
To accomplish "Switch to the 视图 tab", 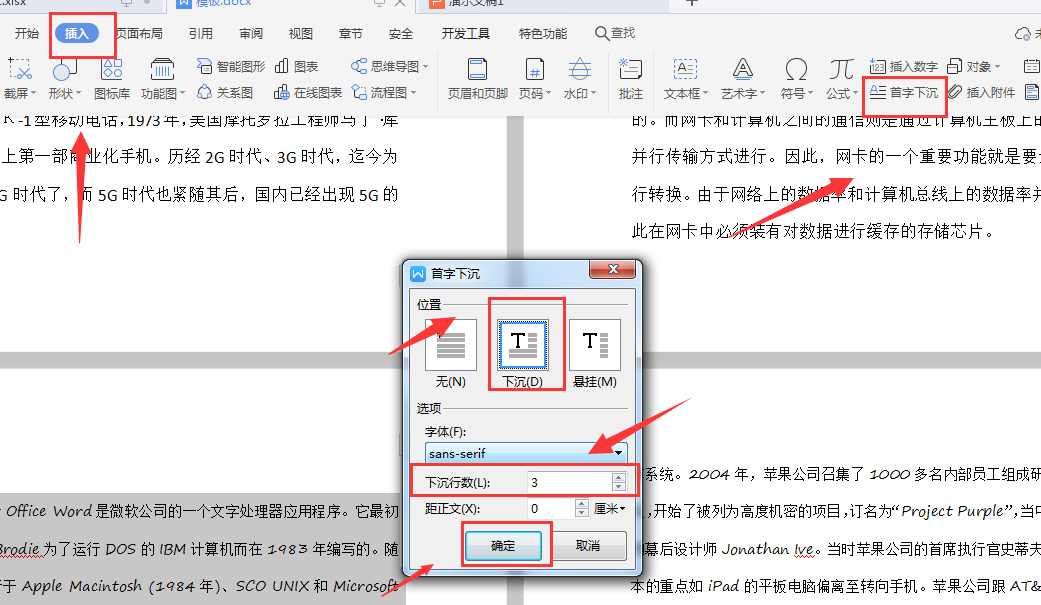I will [x=301, y=33].
